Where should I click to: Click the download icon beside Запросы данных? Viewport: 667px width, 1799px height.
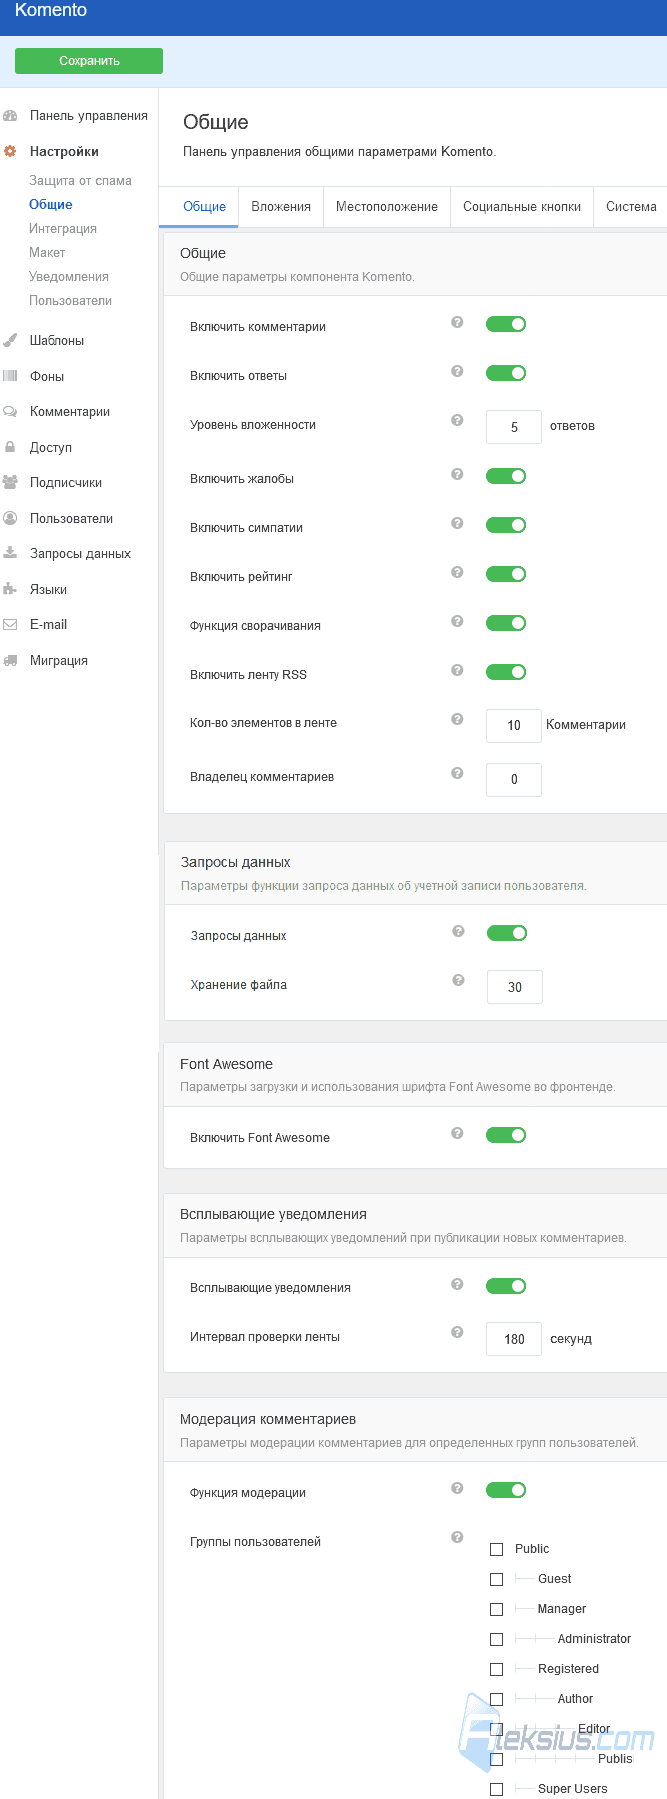(x=10, y=553)
